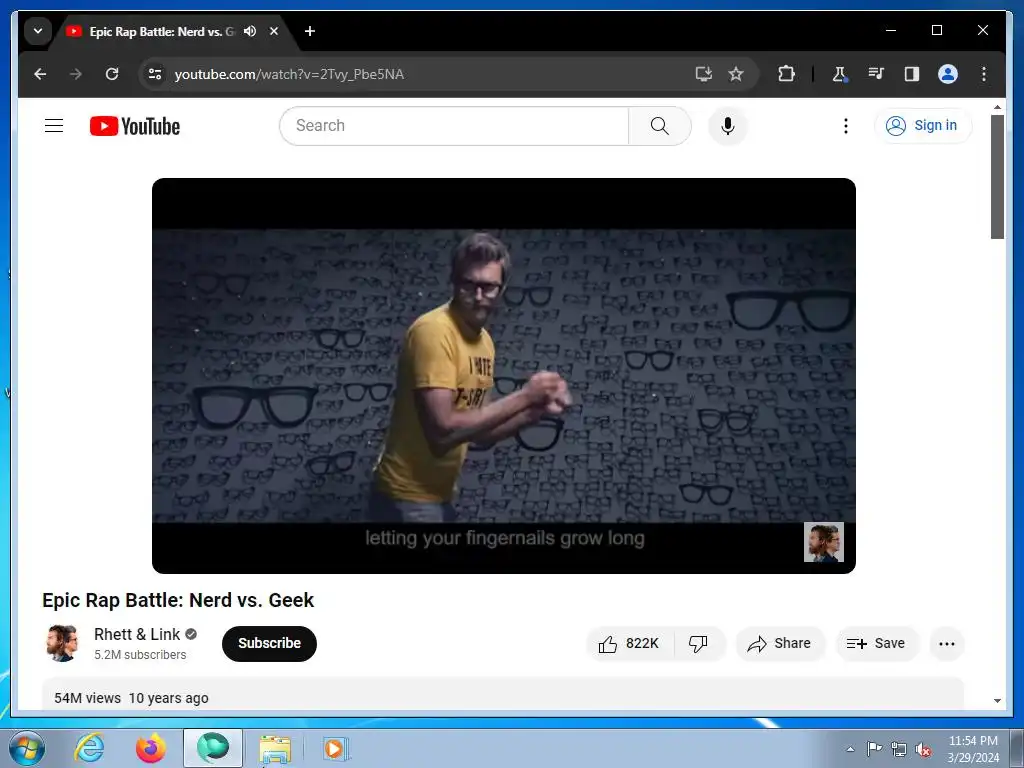Open the taskbar clock 11:54 PM

tap(973, 749)
